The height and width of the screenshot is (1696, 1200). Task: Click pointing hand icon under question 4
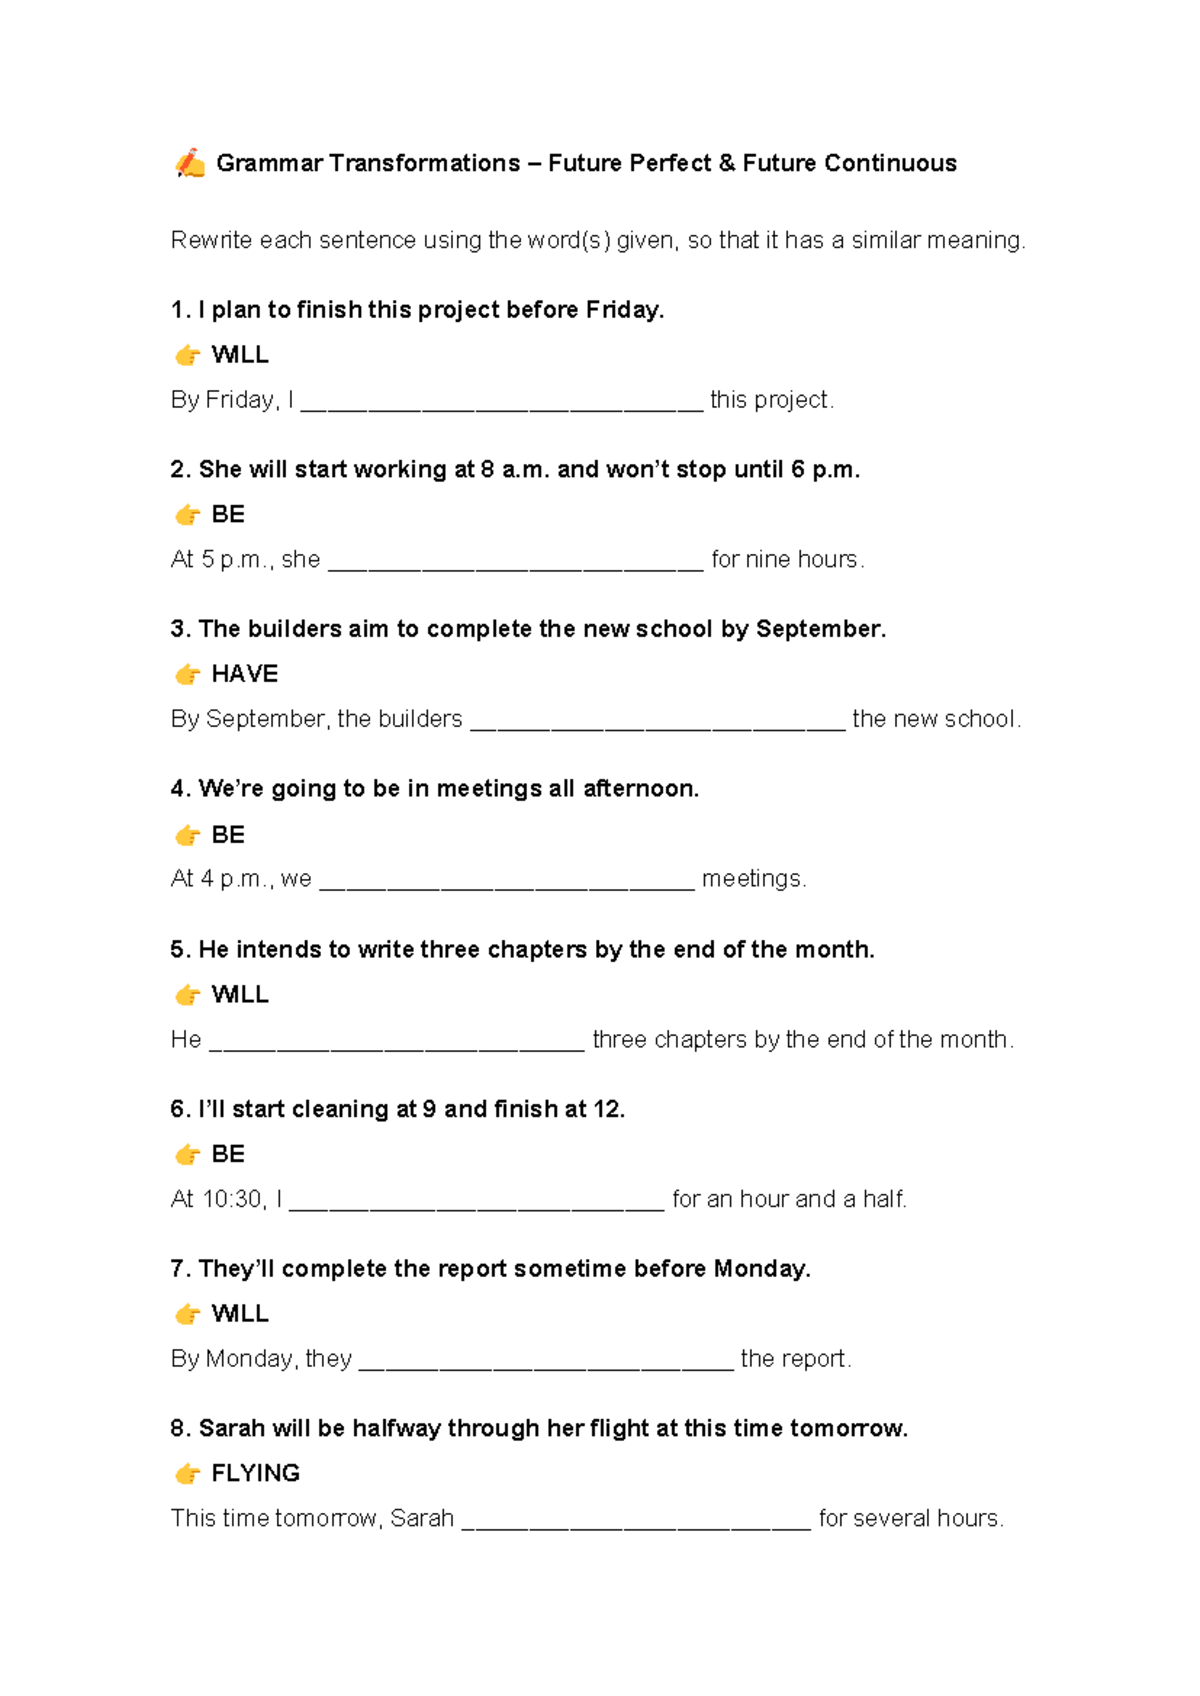187,835
